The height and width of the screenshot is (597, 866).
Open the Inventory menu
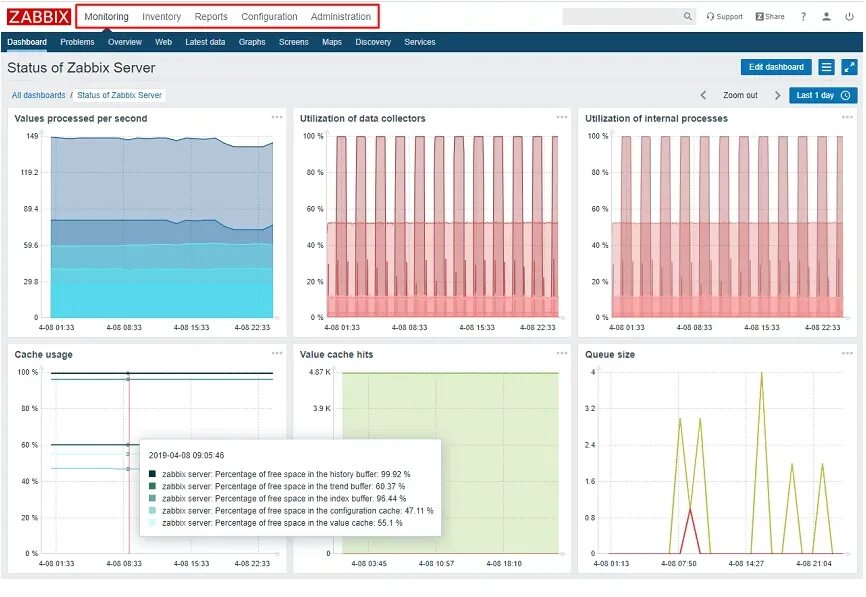click(161, 17)
